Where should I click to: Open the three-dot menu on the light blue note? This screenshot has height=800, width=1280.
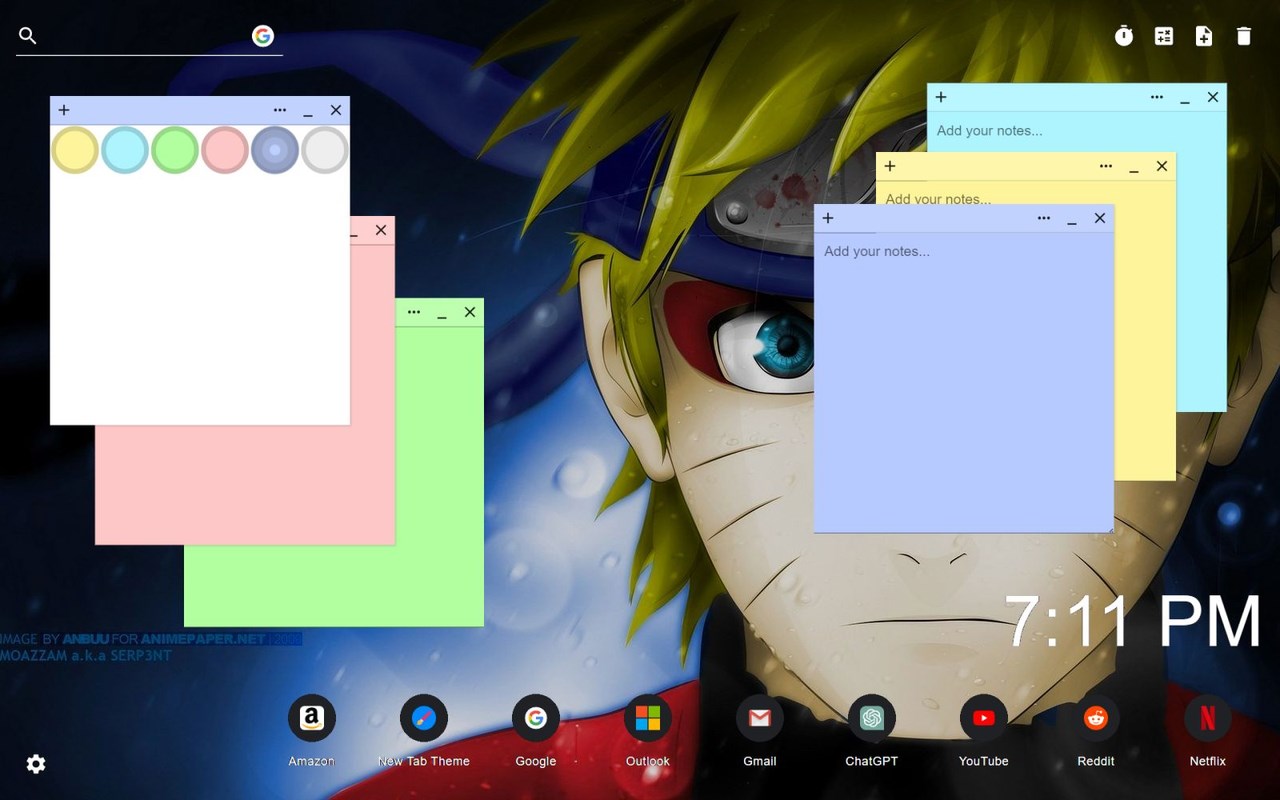tap(1157, 97)
